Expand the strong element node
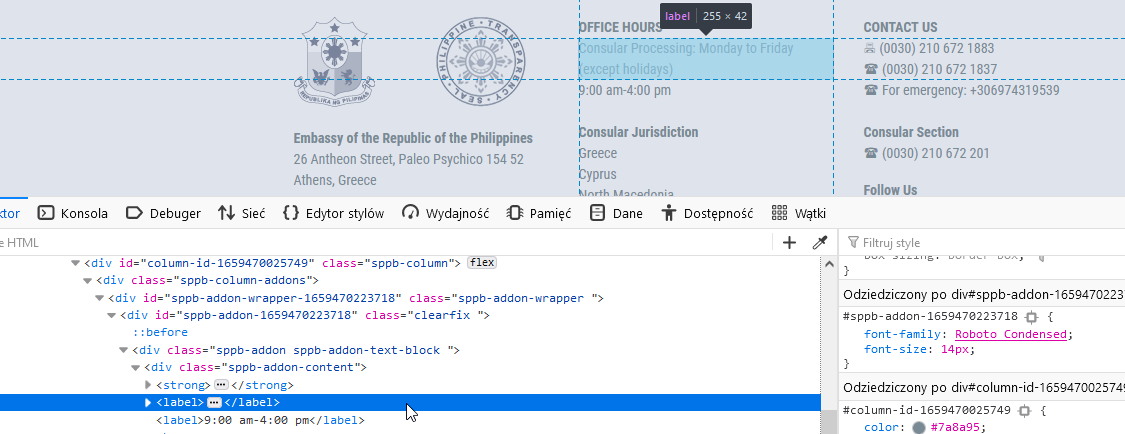 pos(149,385)
